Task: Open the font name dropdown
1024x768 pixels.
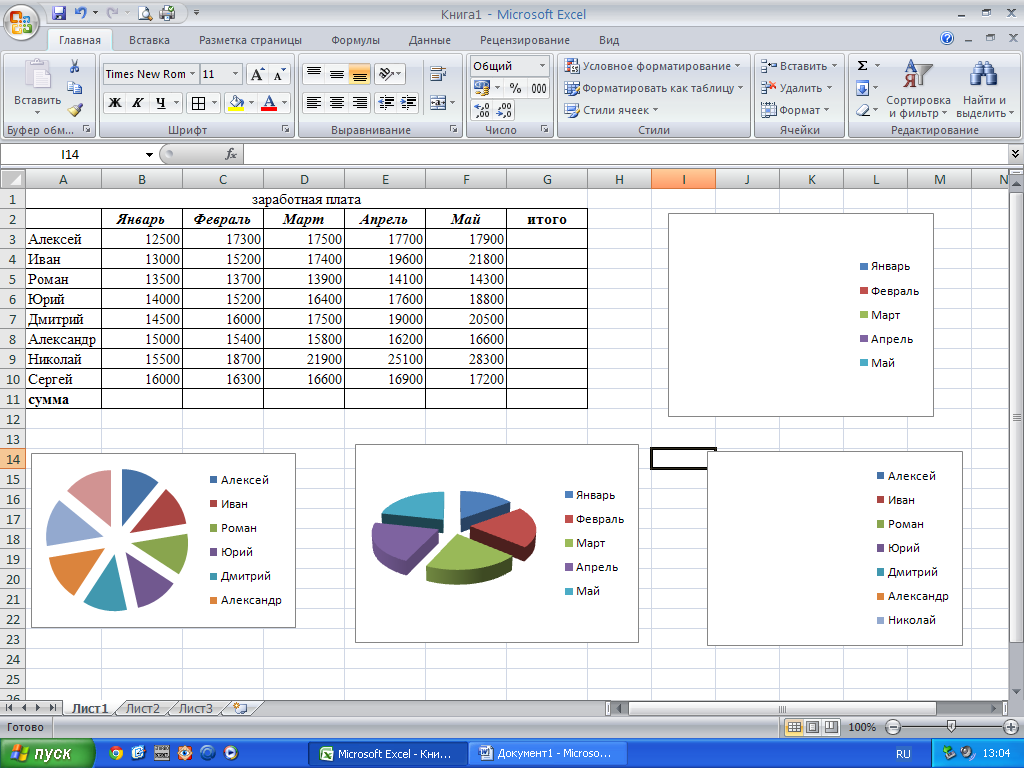Action: pyautogui.click(x=192, y=74)
